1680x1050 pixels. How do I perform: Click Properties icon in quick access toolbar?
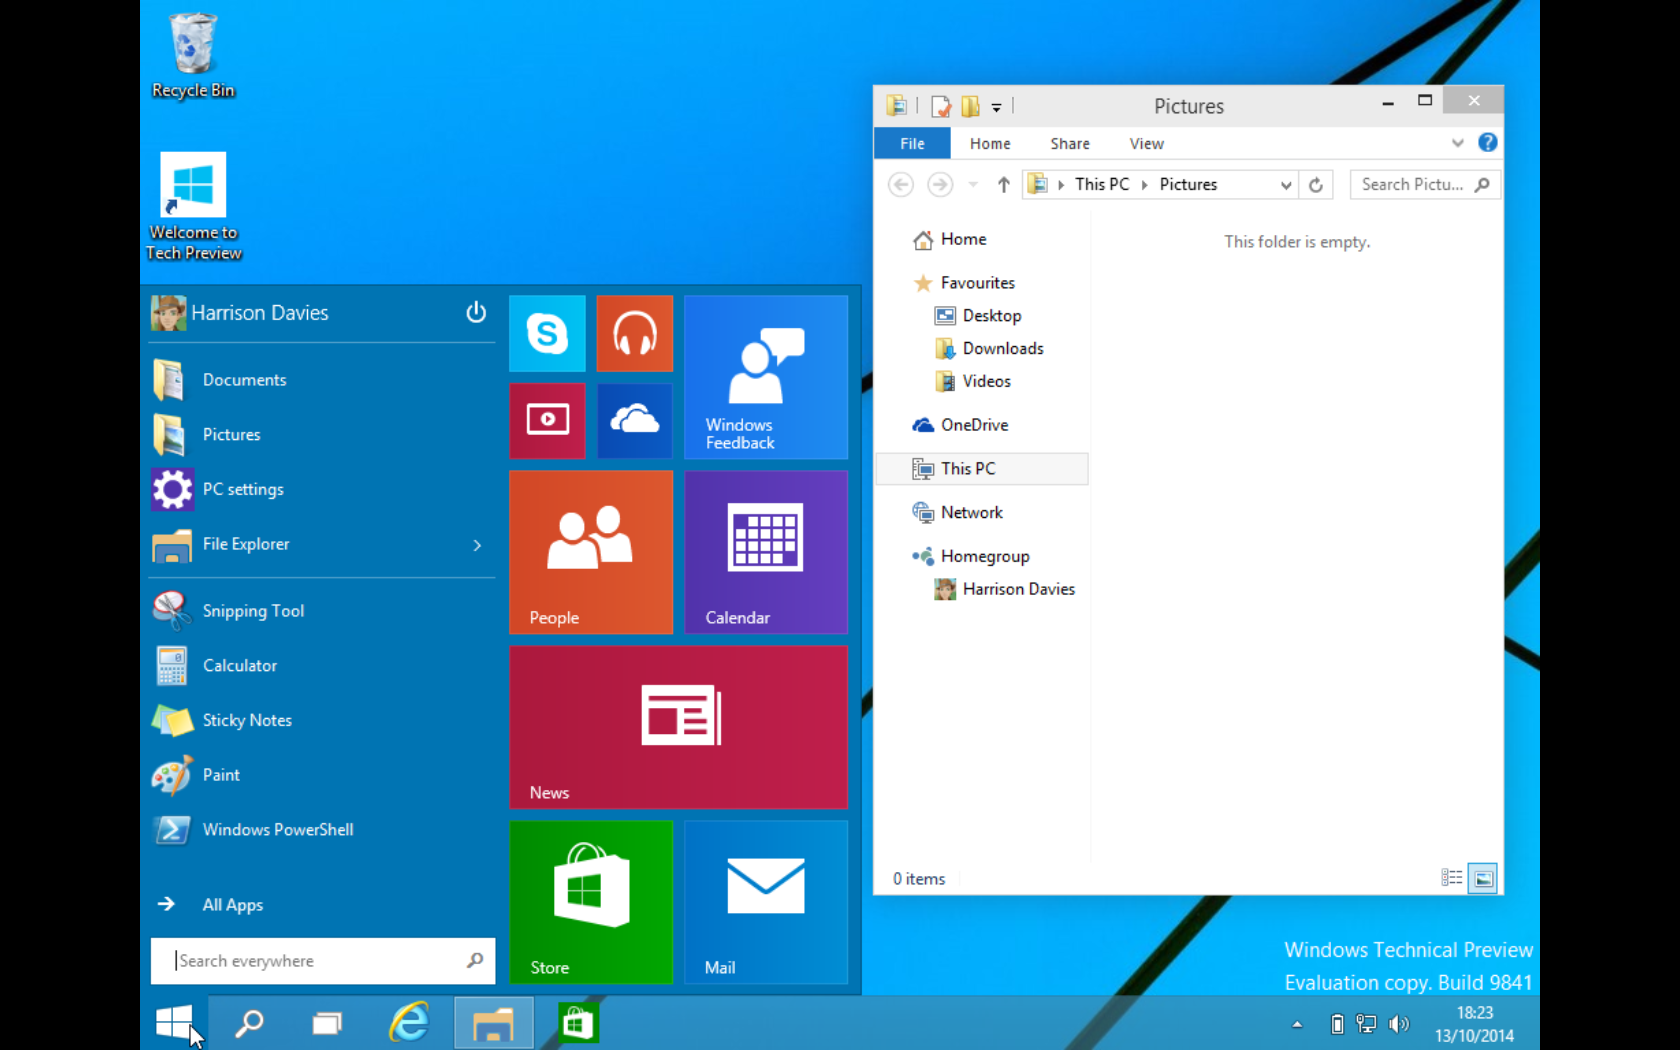[x=940, y=106]
